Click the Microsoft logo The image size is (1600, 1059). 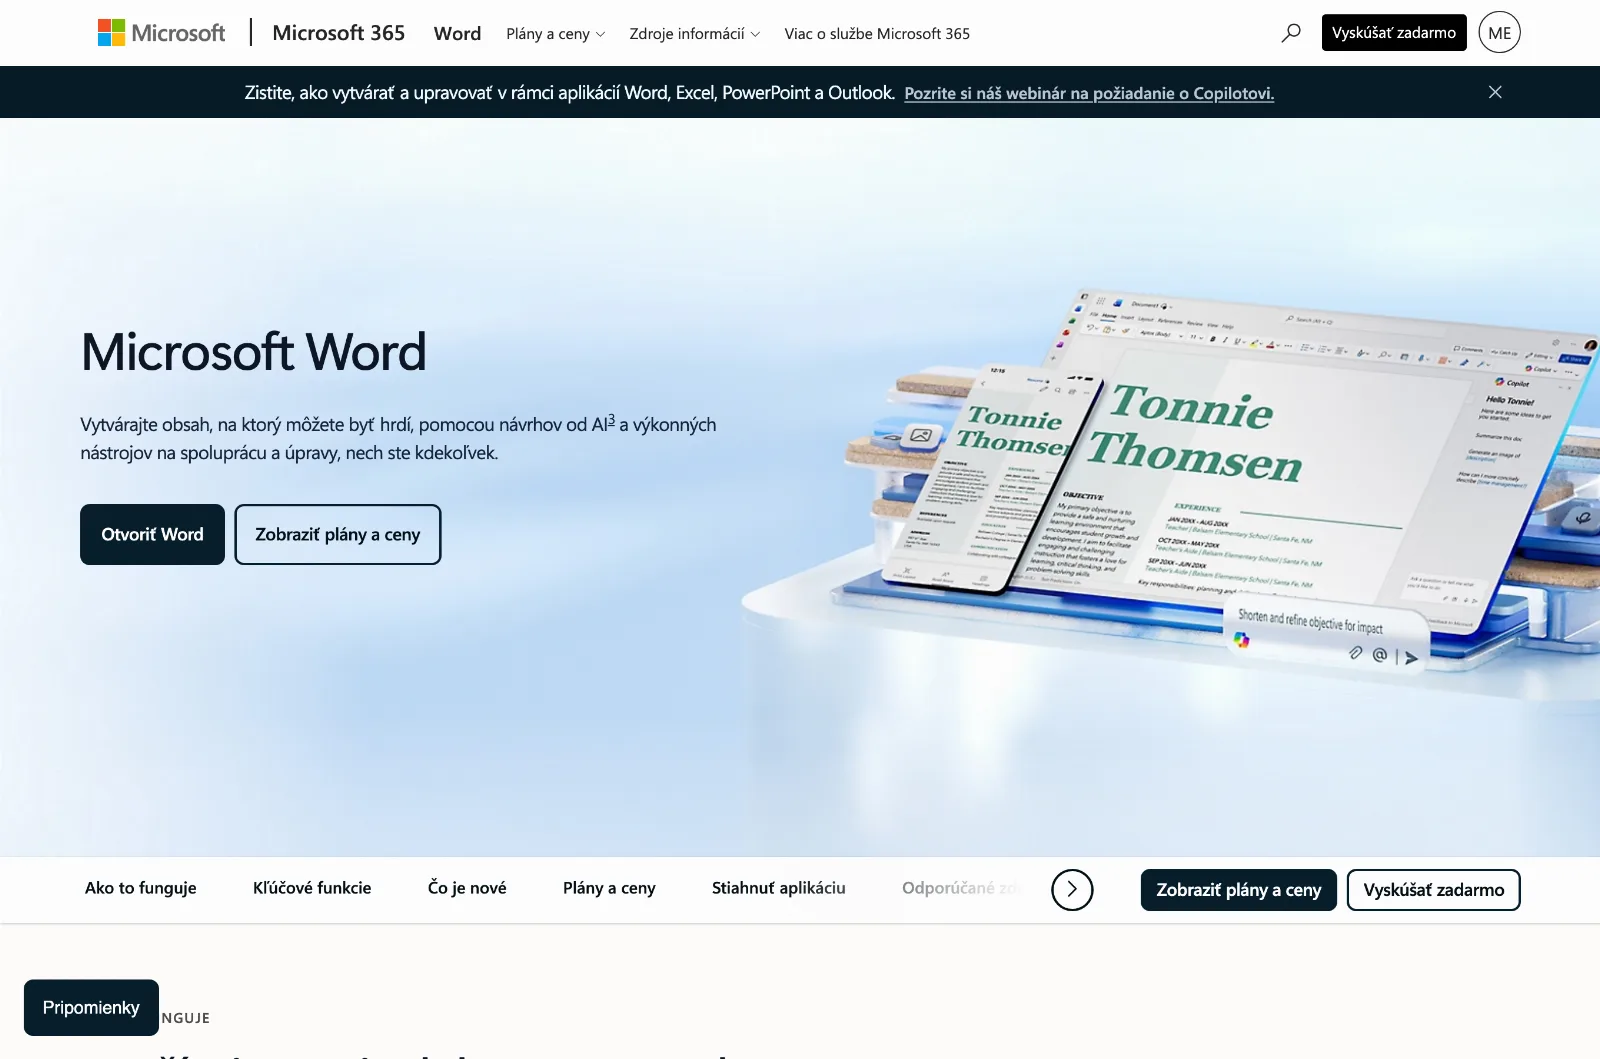161,33
